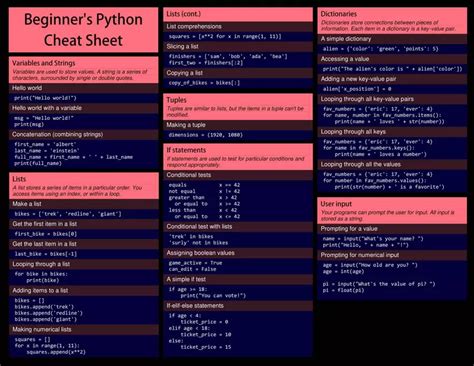Select the last_bike = bikes[-1] code line
474x366 pixels.
click(x=46, y=254)
